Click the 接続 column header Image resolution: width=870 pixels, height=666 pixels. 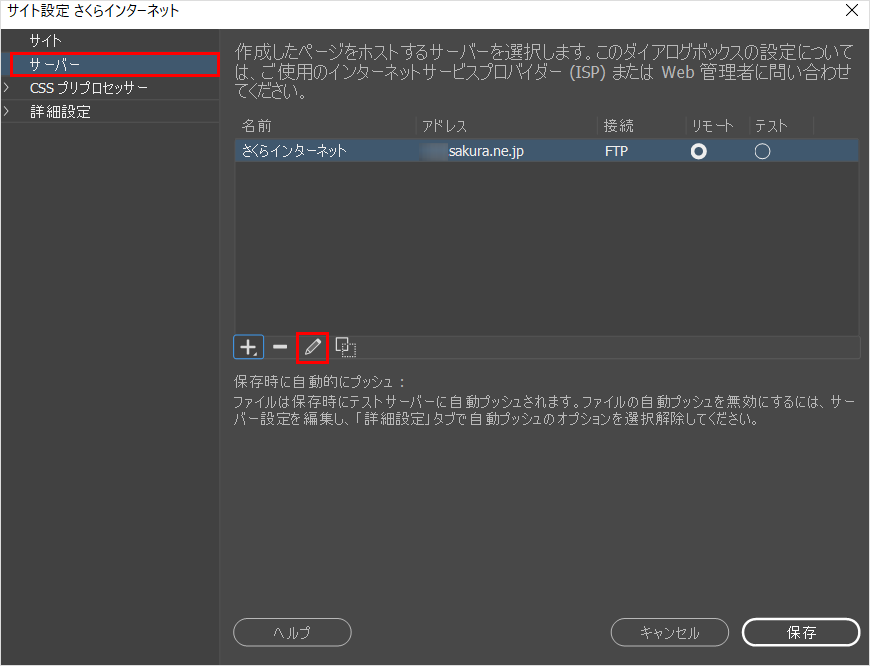[x=618, y=126]
